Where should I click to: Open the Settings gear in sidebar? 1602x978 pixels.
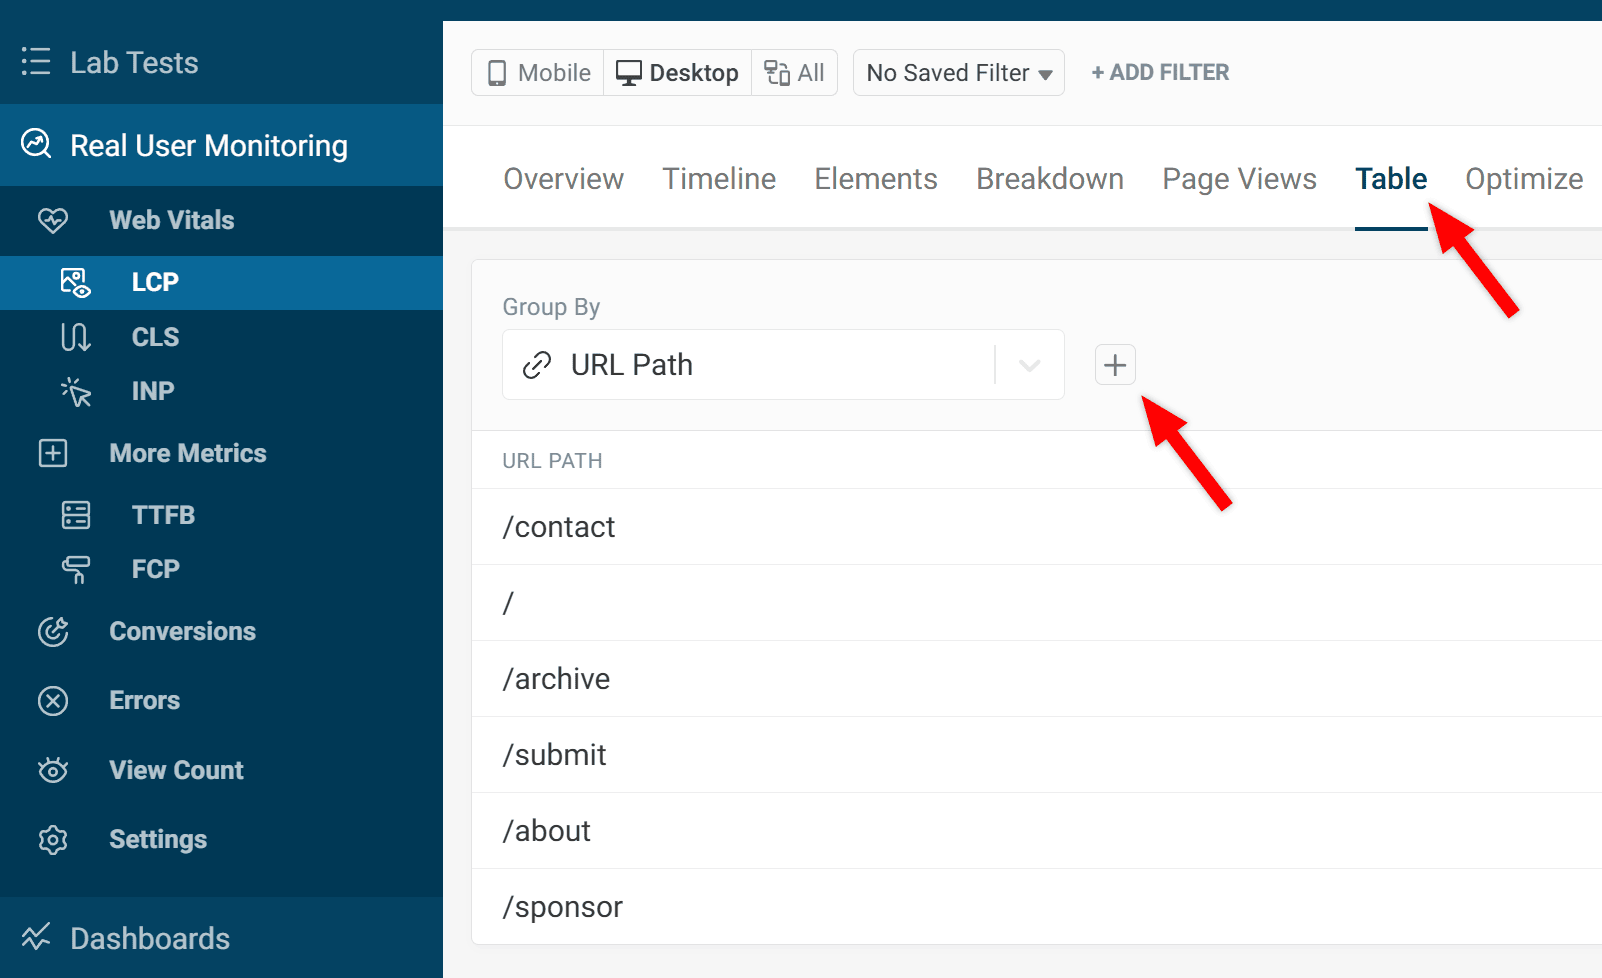click(53, 840)
